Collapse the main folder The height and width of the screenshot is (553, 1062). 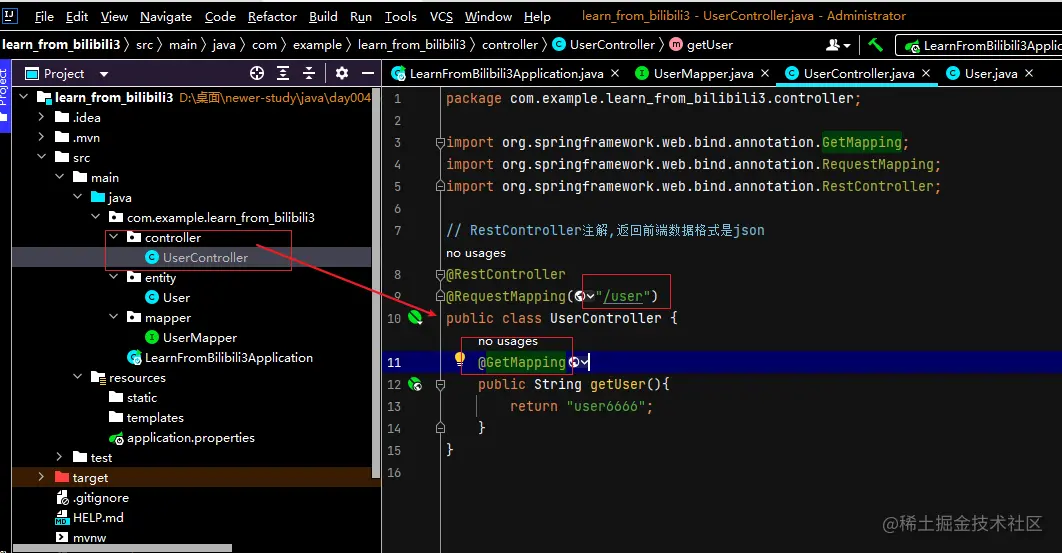(x=60, y=177)
